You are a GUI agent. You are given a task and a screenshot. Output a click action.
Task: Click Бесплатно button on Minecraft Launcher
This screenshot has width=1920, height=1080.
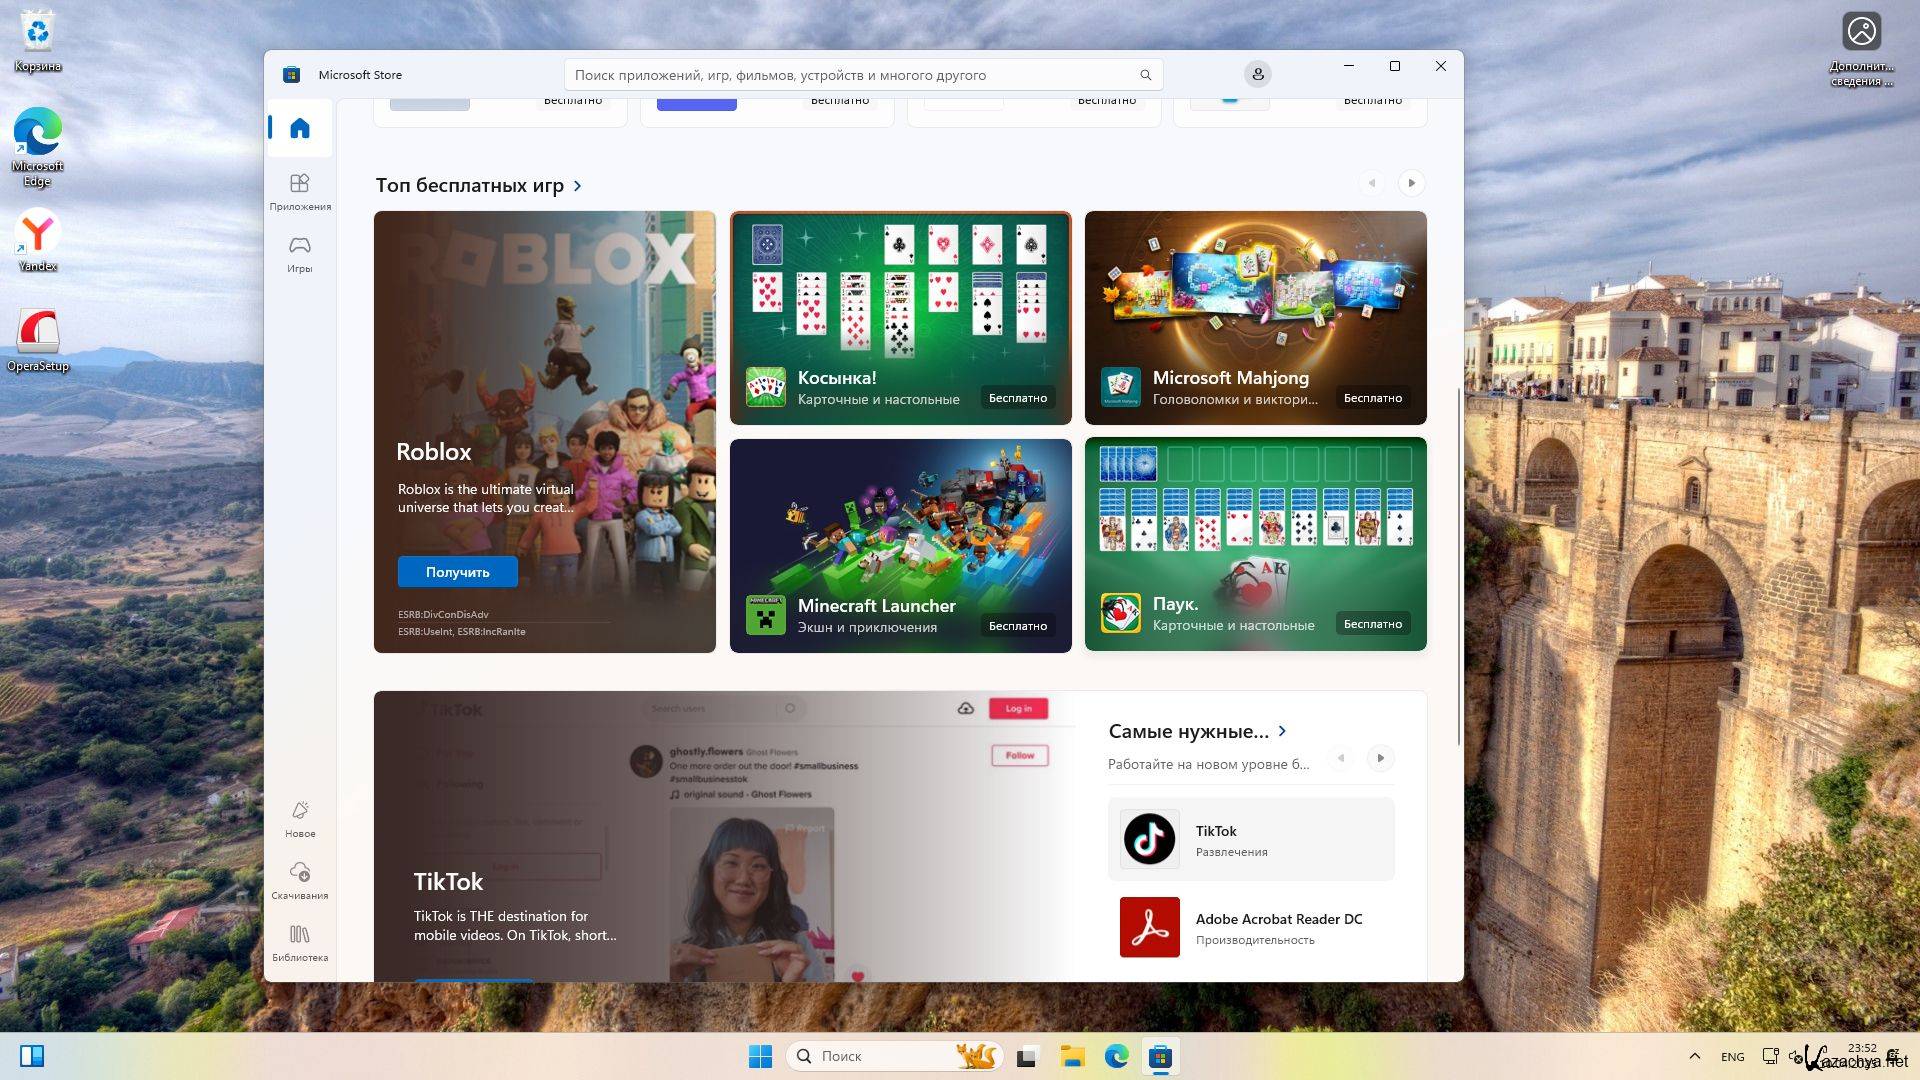[x=1017, y=626]
